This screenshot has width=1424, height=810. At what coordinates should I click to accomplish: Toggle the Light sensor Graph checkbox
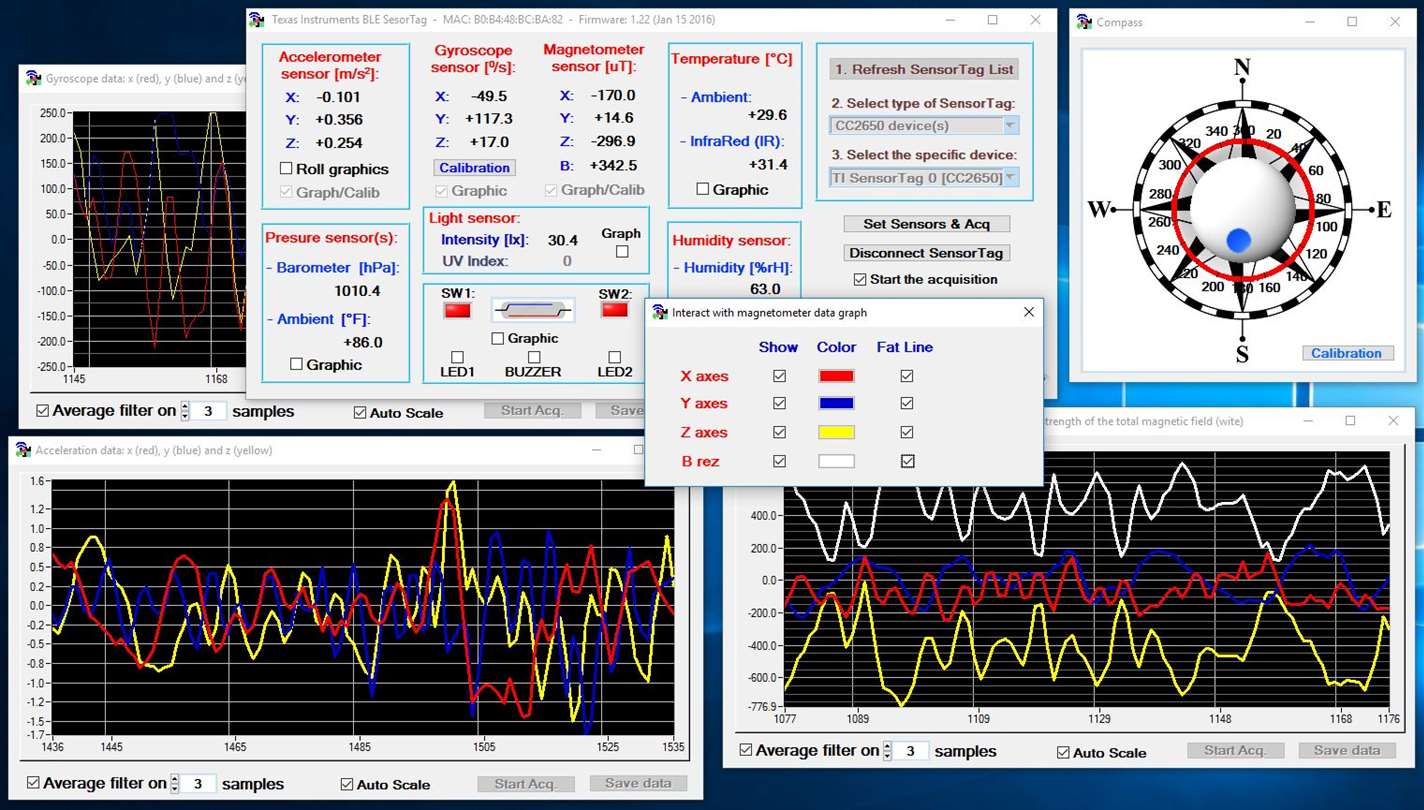coord(622,252)
